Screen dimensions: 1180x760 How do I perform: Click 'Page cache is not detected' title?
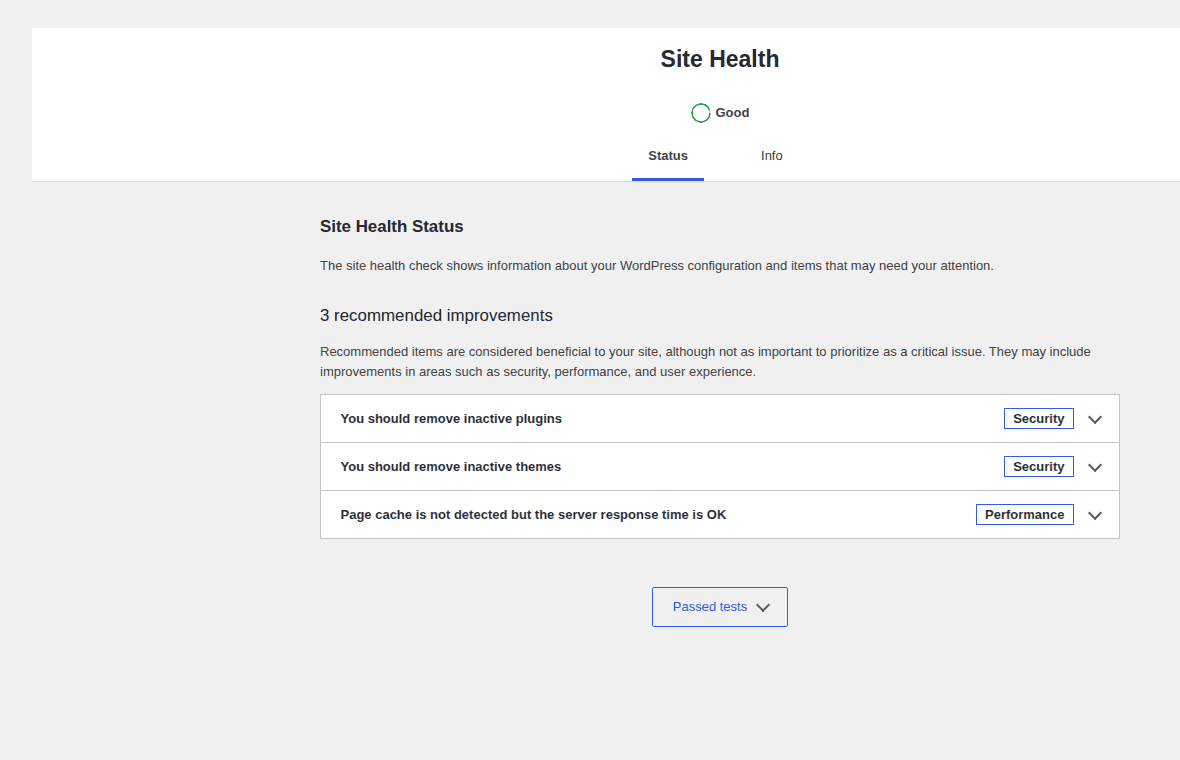click(533, 515)
